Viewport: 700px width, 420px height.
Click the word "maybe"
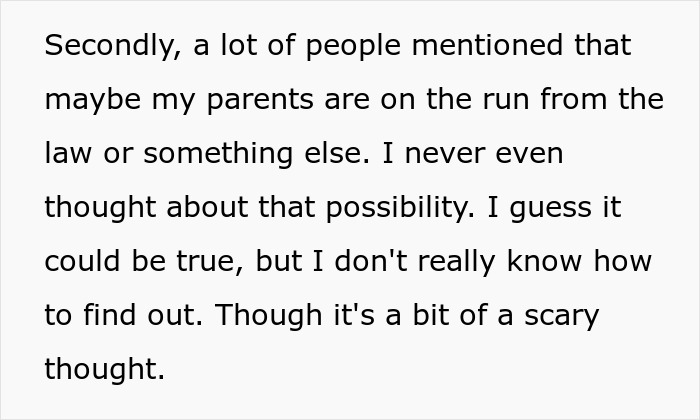click(x=87, y=101)
